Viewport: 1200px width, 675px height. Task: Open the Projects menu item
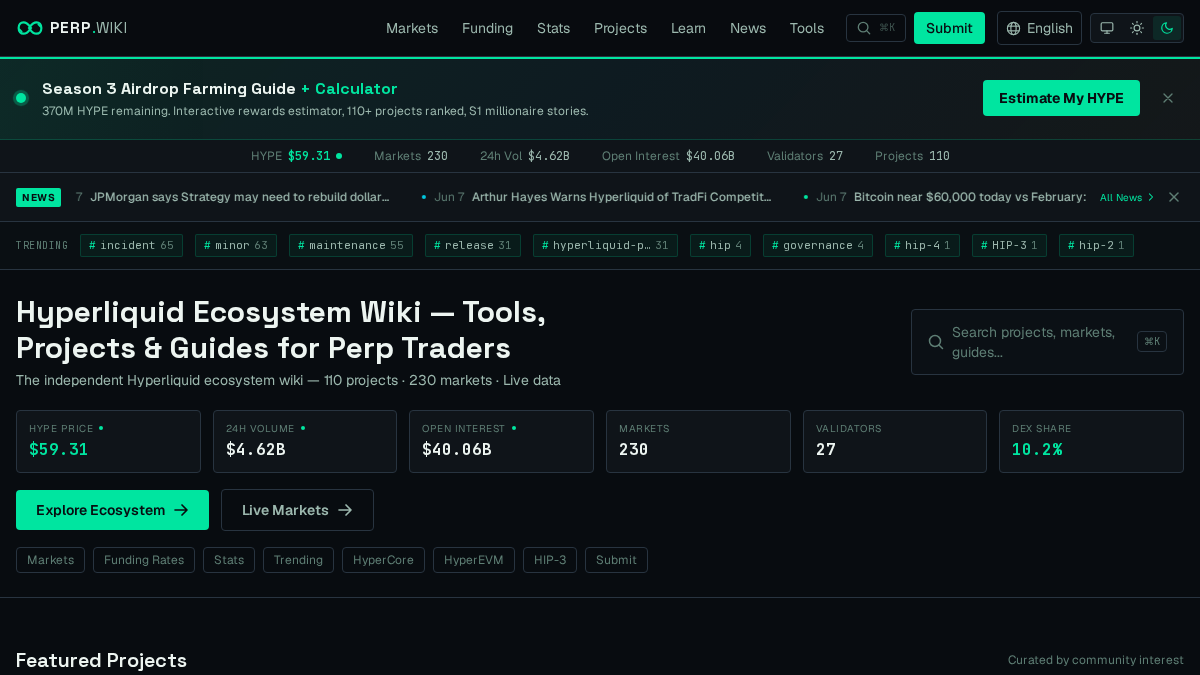620,28
